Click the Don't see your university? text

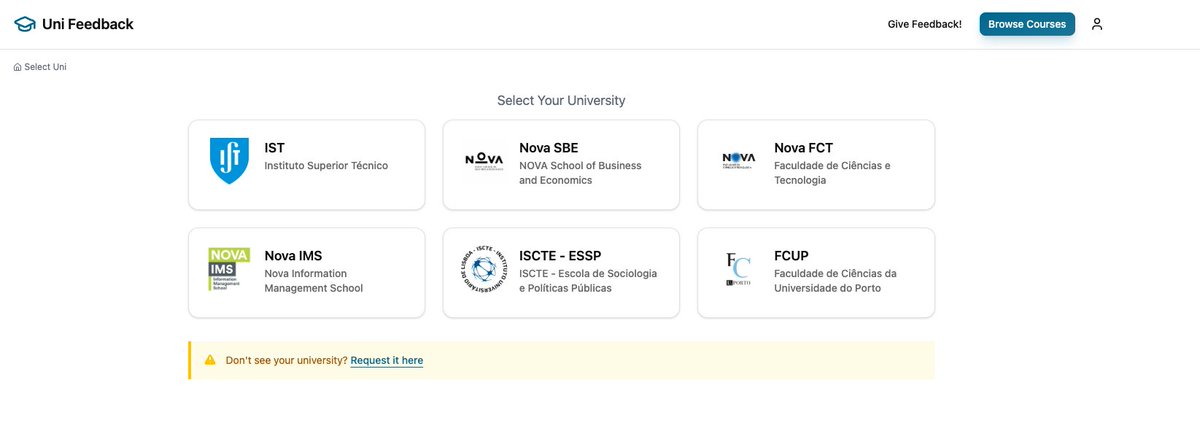[286, 360]
